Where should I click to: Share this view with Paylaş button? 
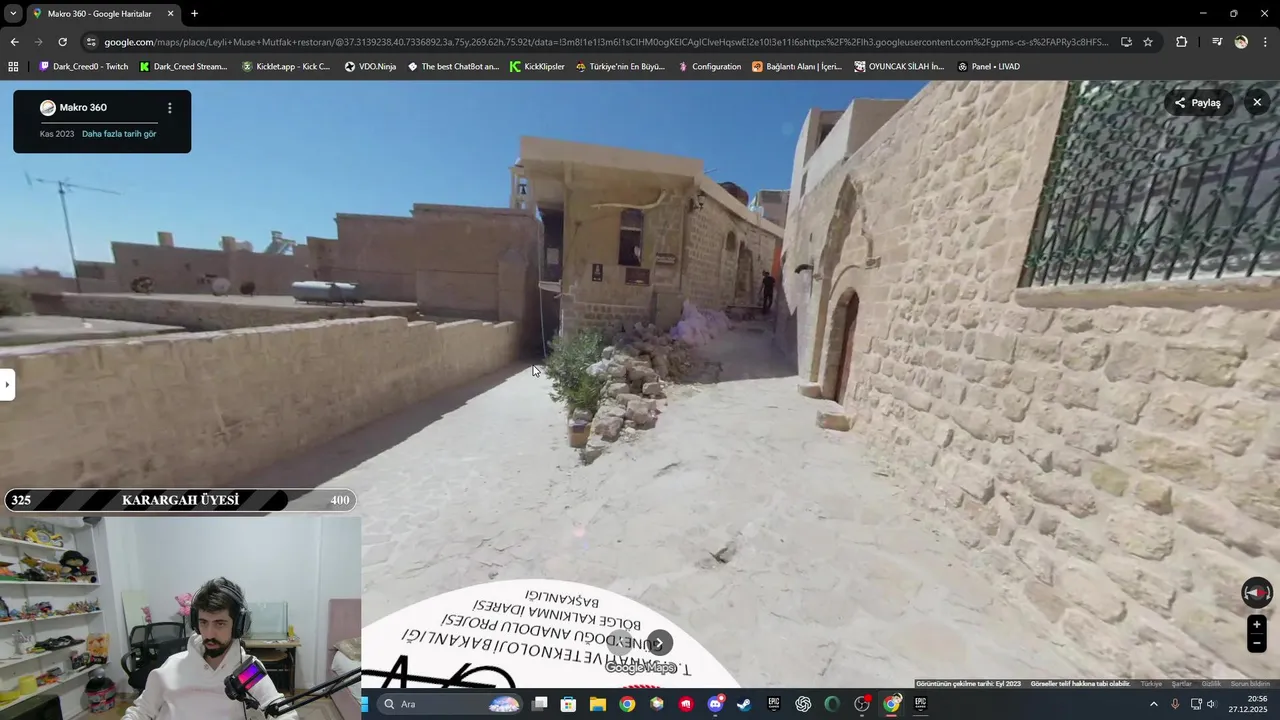coord(1198,103)
